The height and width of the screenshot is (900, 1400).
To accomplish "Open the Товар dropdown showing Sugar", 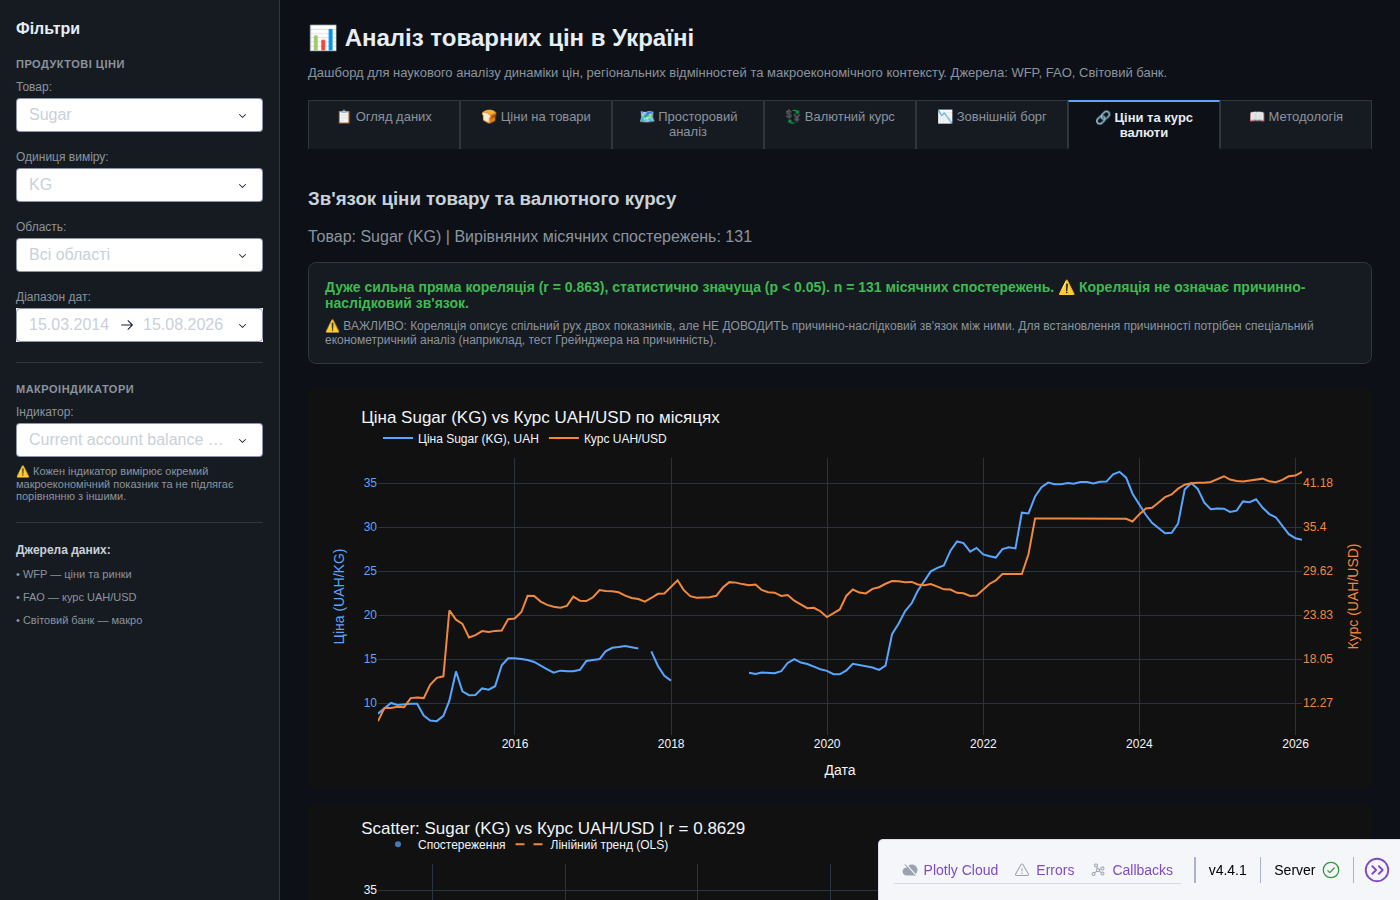I will [x=139, y=115].
